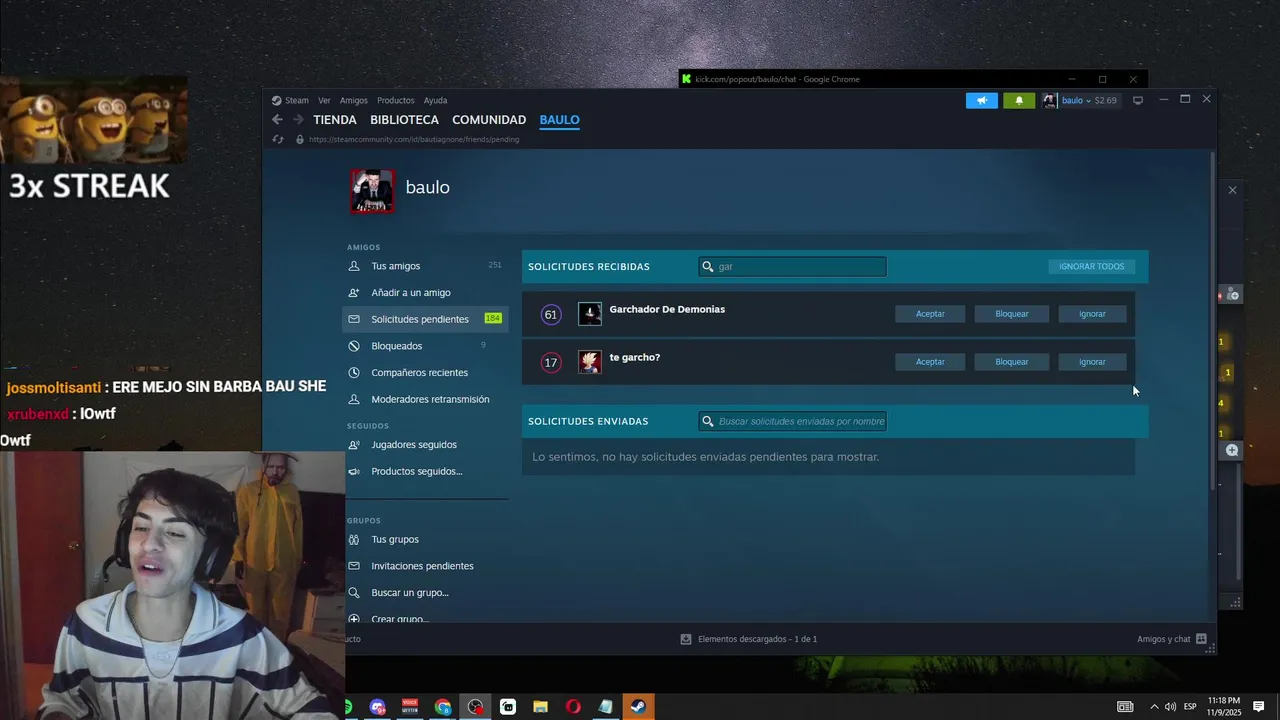Open Steam announcements megaphone button
Screen dimensions: 1280x720
click(982, 100)
